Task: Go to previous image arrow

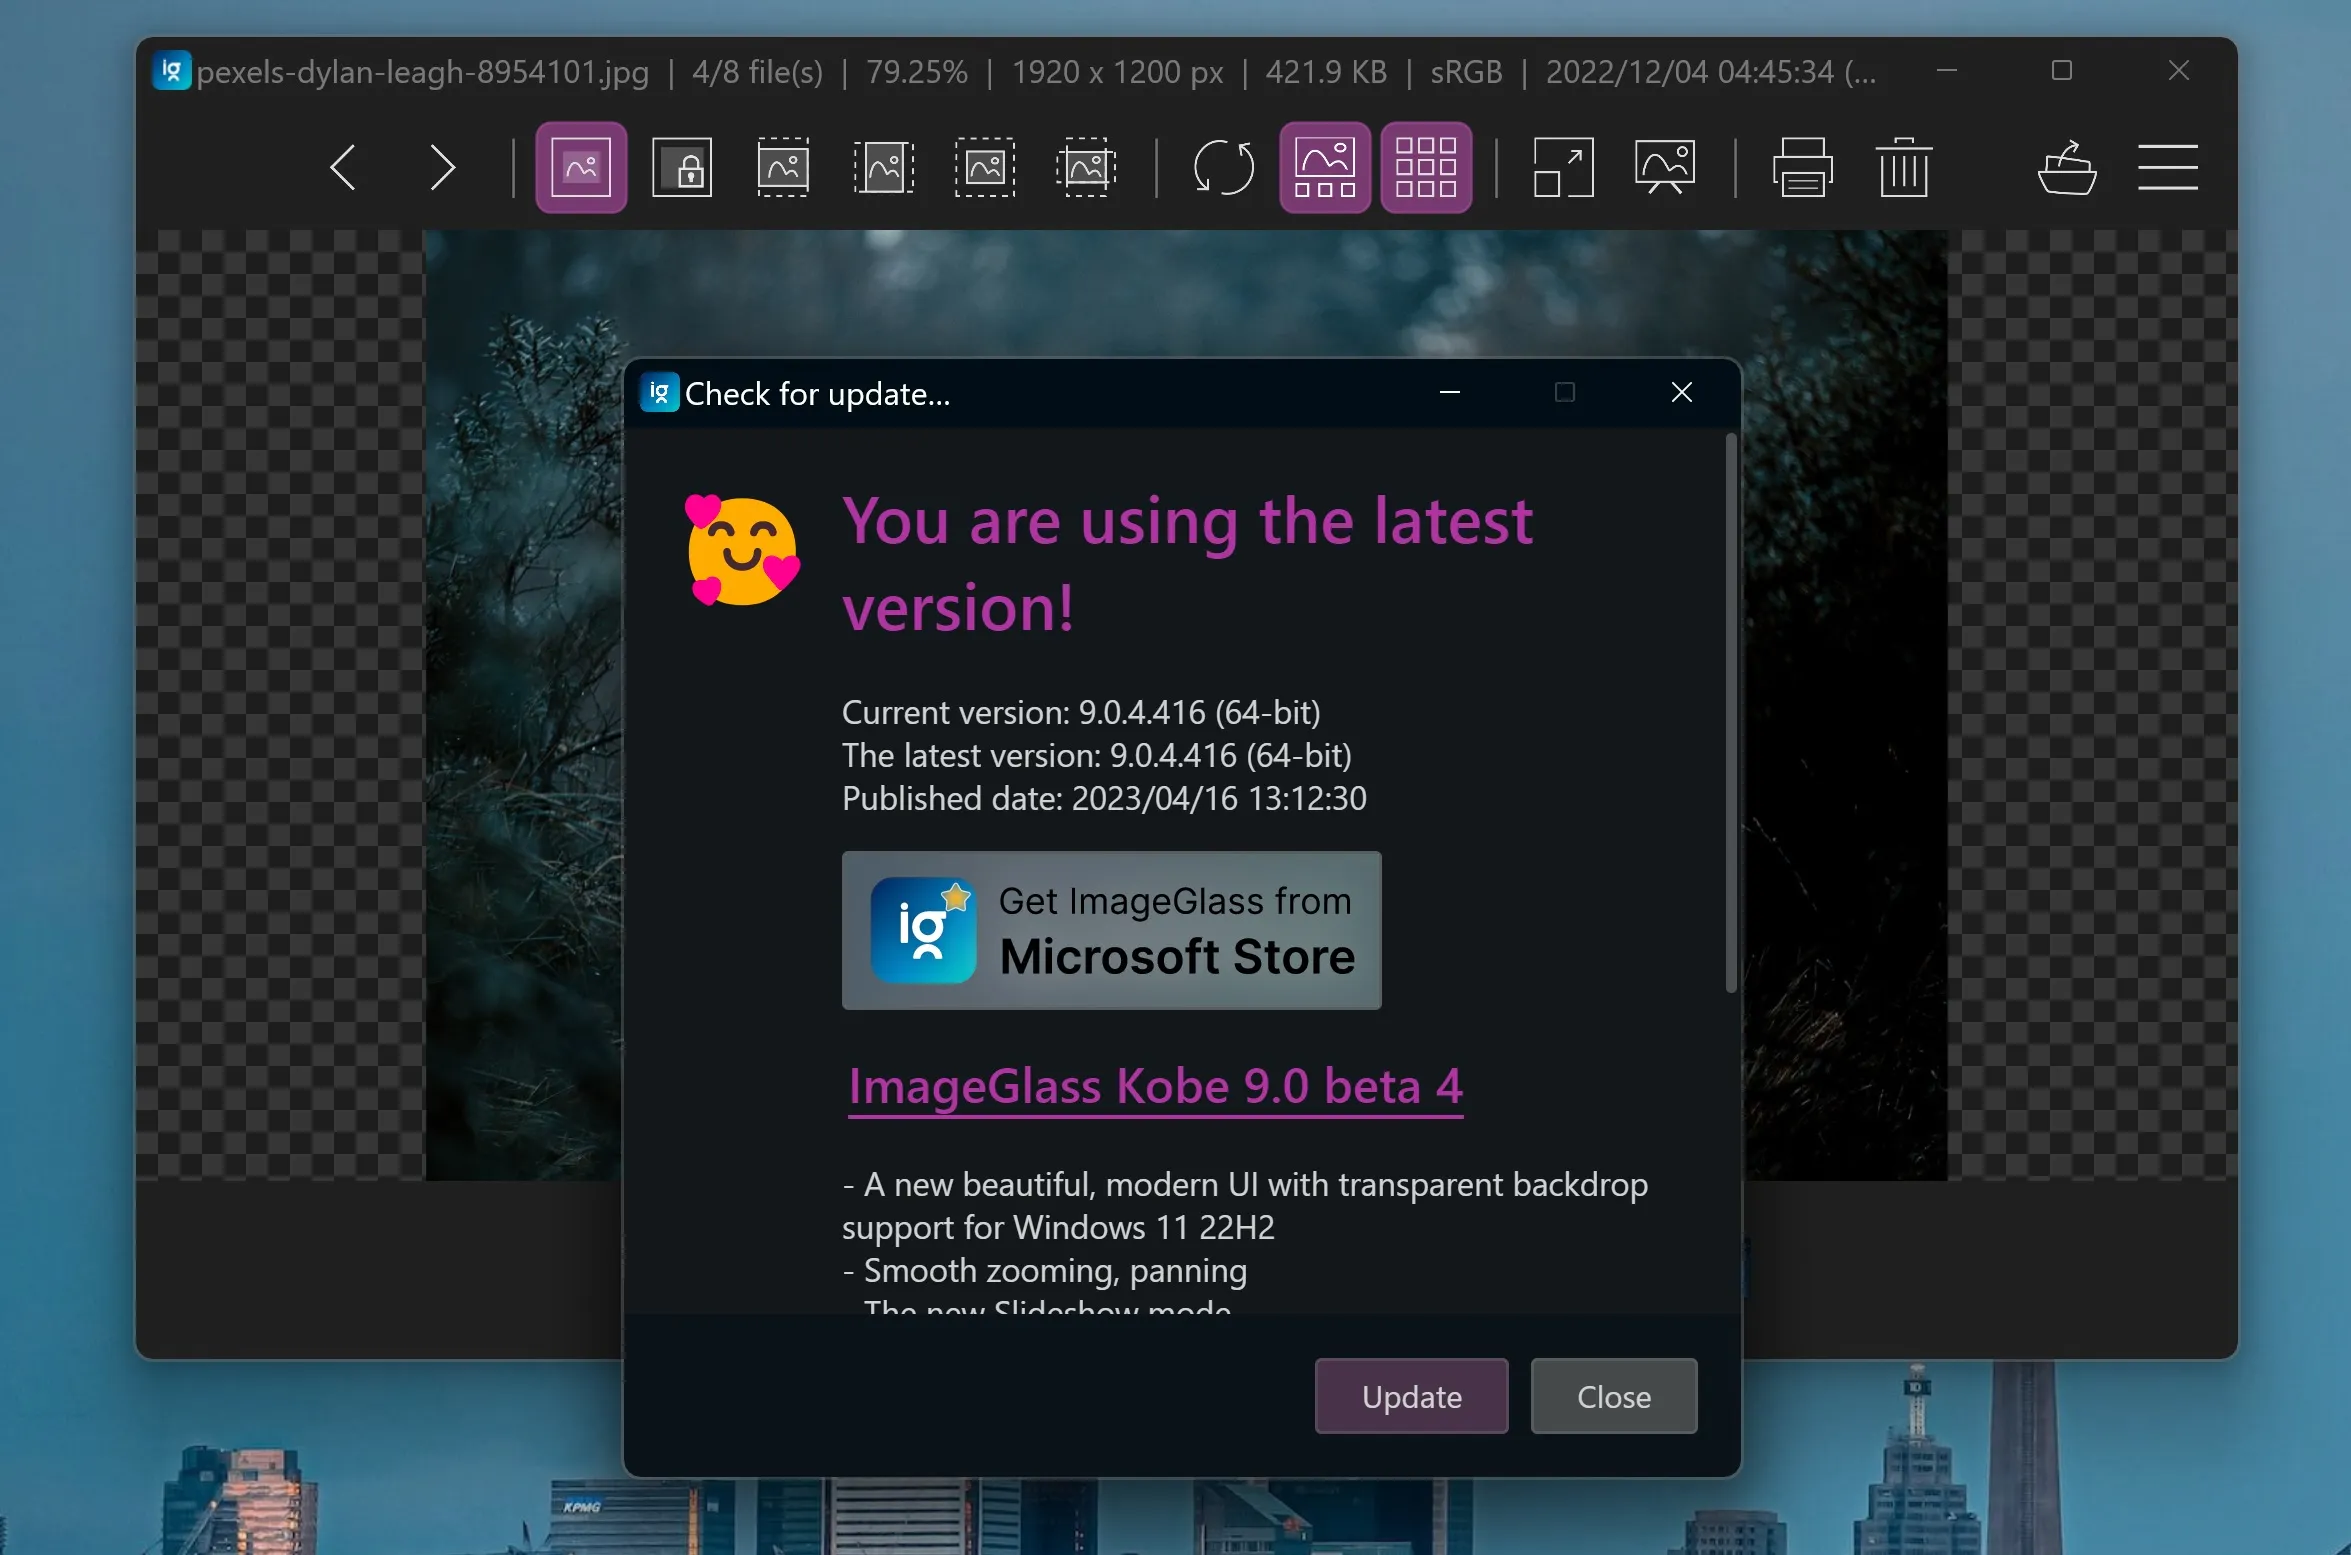Action: (343, 167)
